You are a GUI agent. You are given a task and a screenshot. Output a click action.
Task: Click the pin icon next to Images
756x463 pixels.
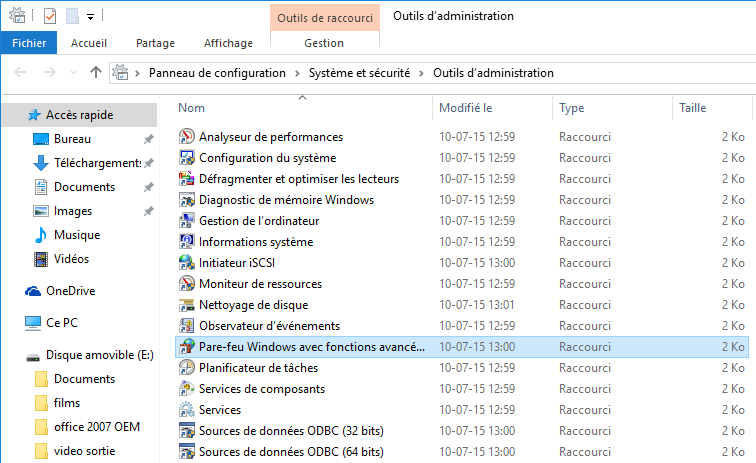[148, 211]
